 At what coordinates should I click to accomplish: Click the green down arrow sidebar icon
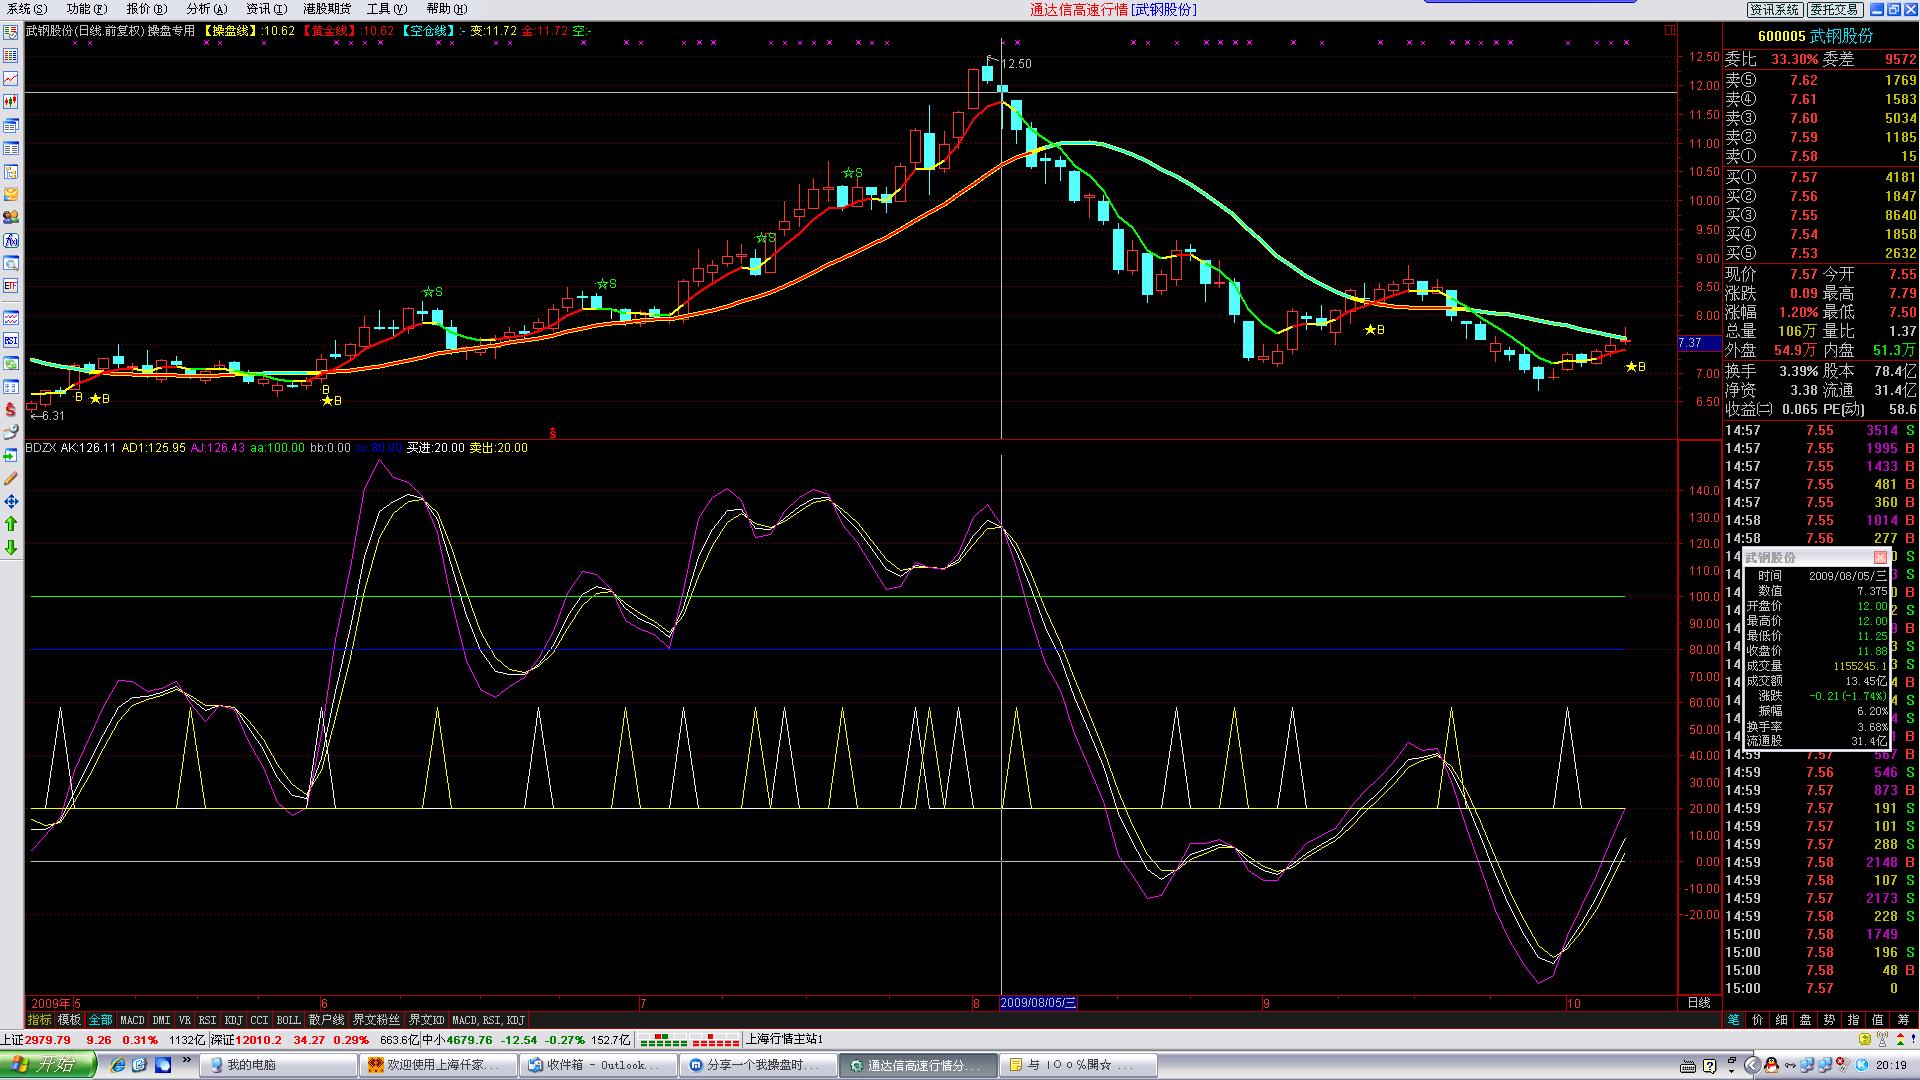pyautogui.click(x=11, y=547)
